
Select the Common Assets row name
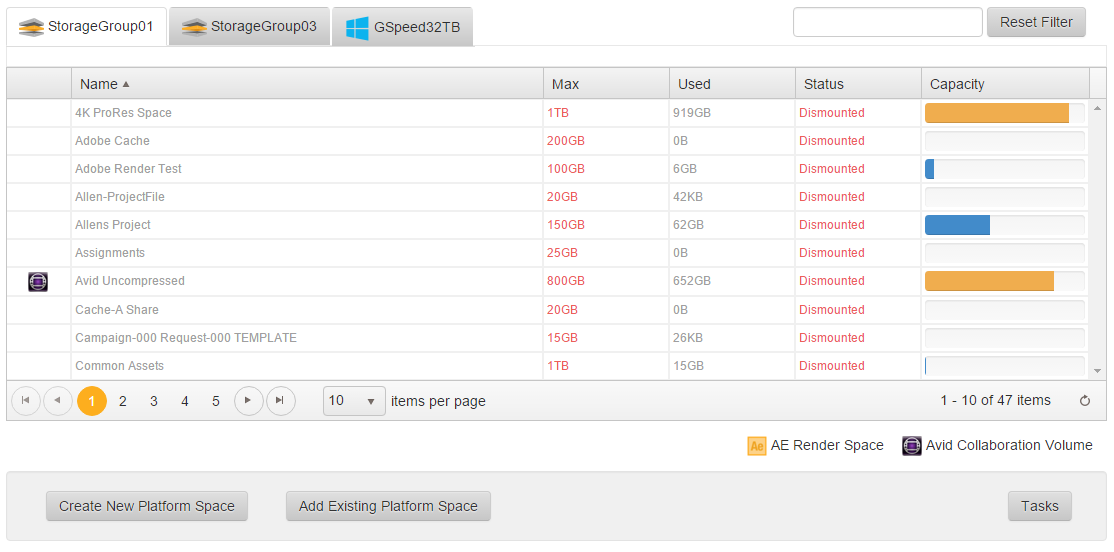click(x=119, y=366)
